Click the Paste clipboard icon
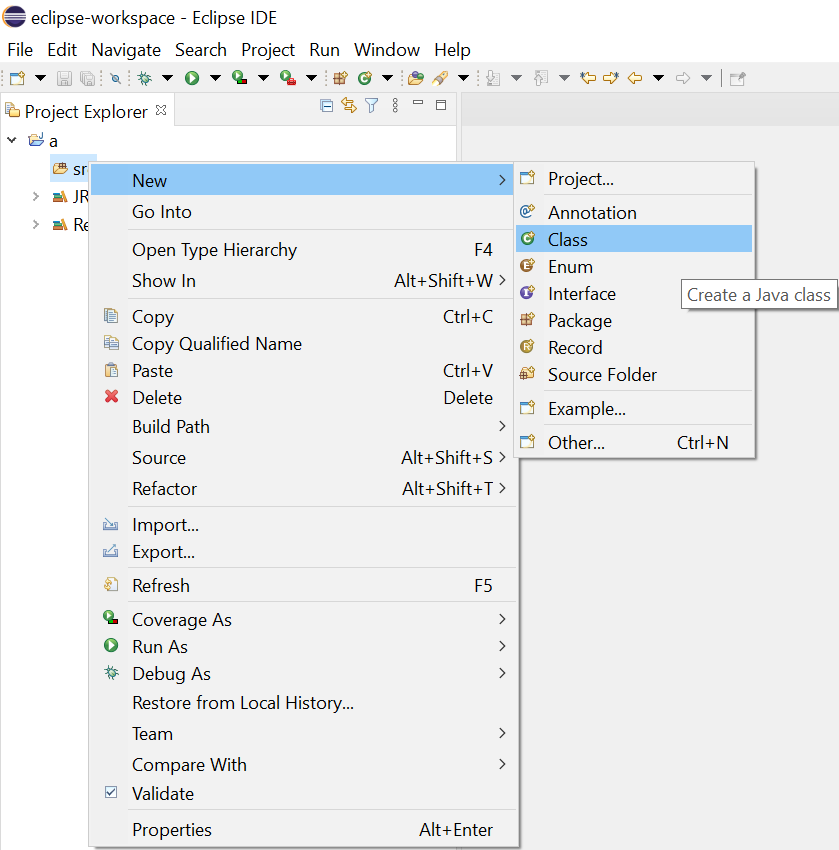 coord(111,370)
